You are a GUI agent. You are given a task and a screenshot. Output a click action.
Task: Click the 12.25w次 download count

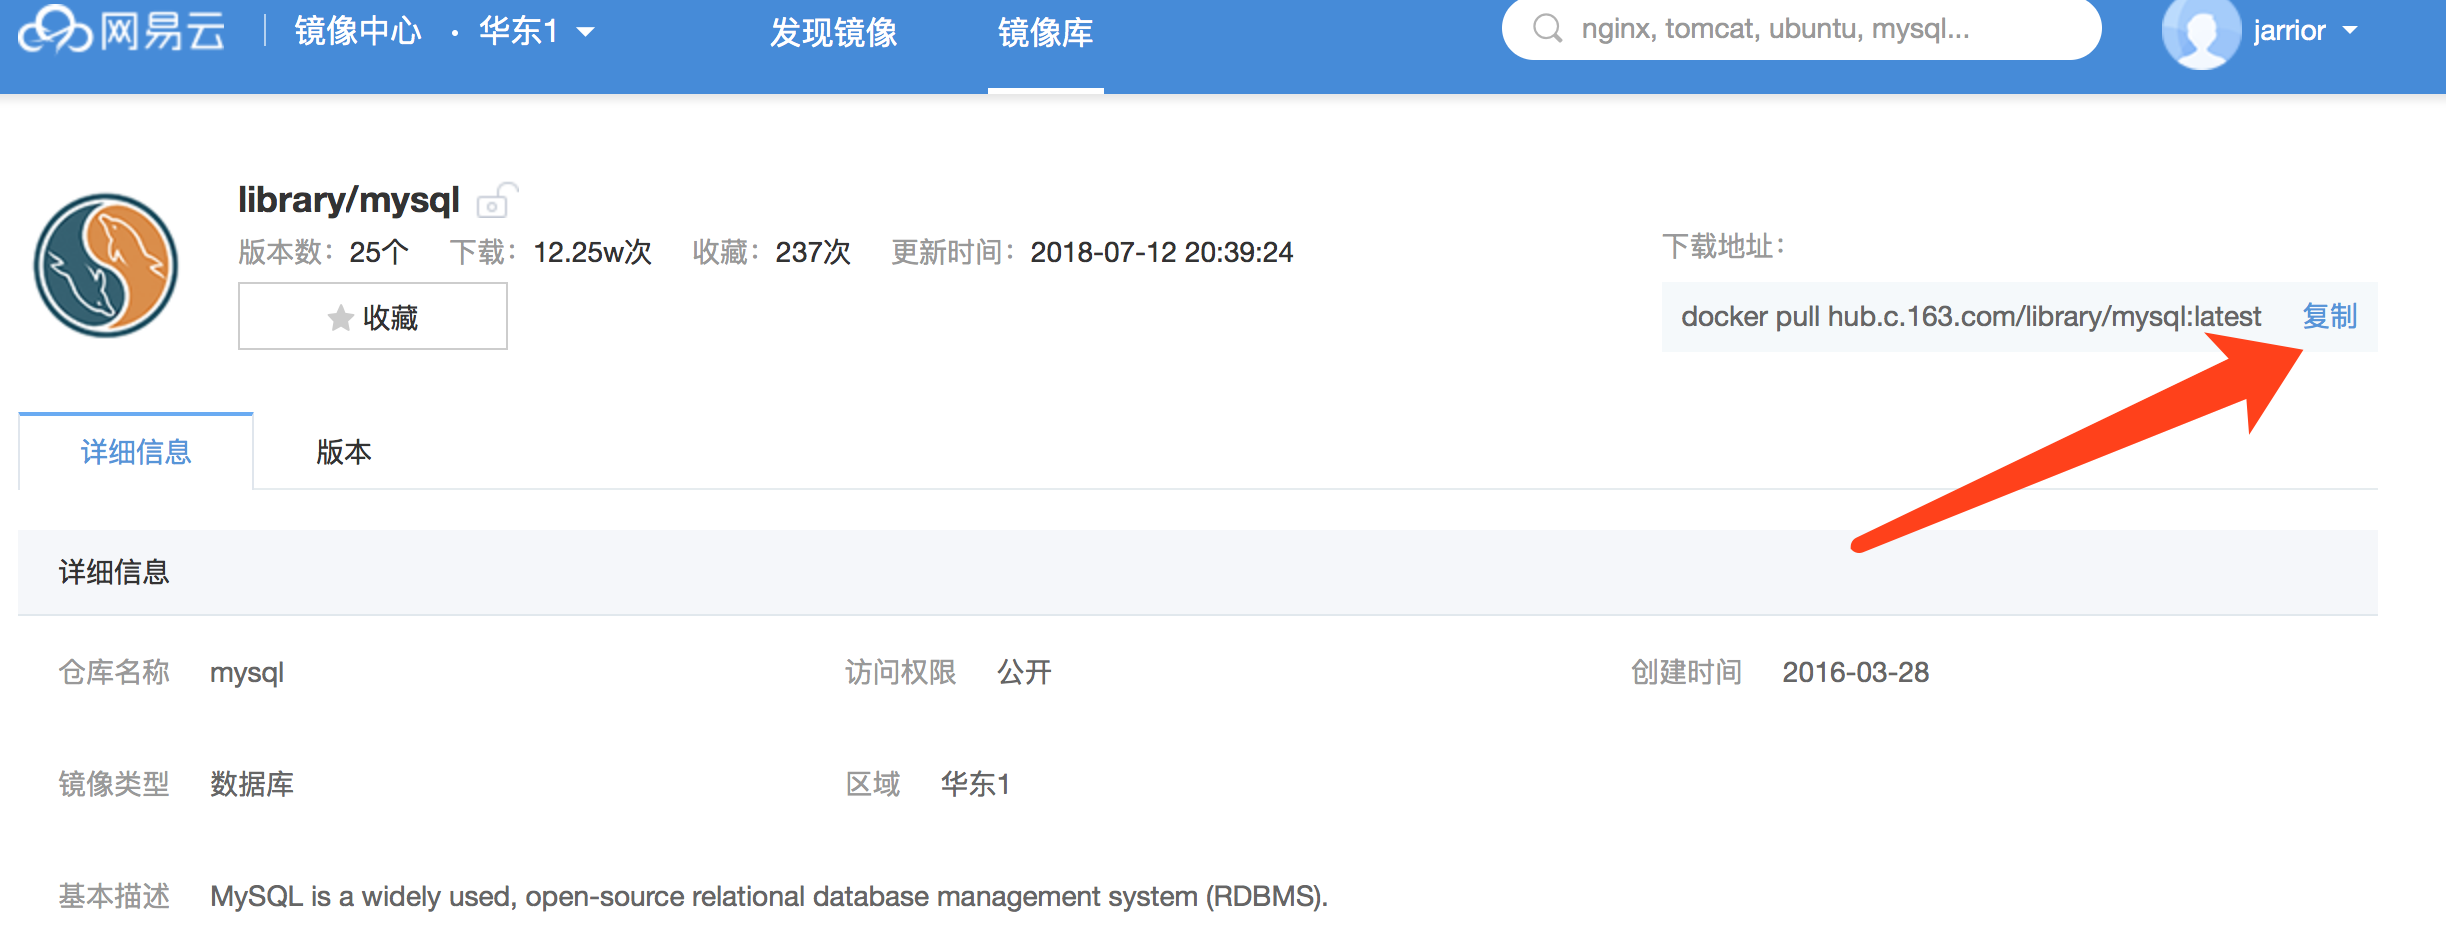[x=592, y=252]
